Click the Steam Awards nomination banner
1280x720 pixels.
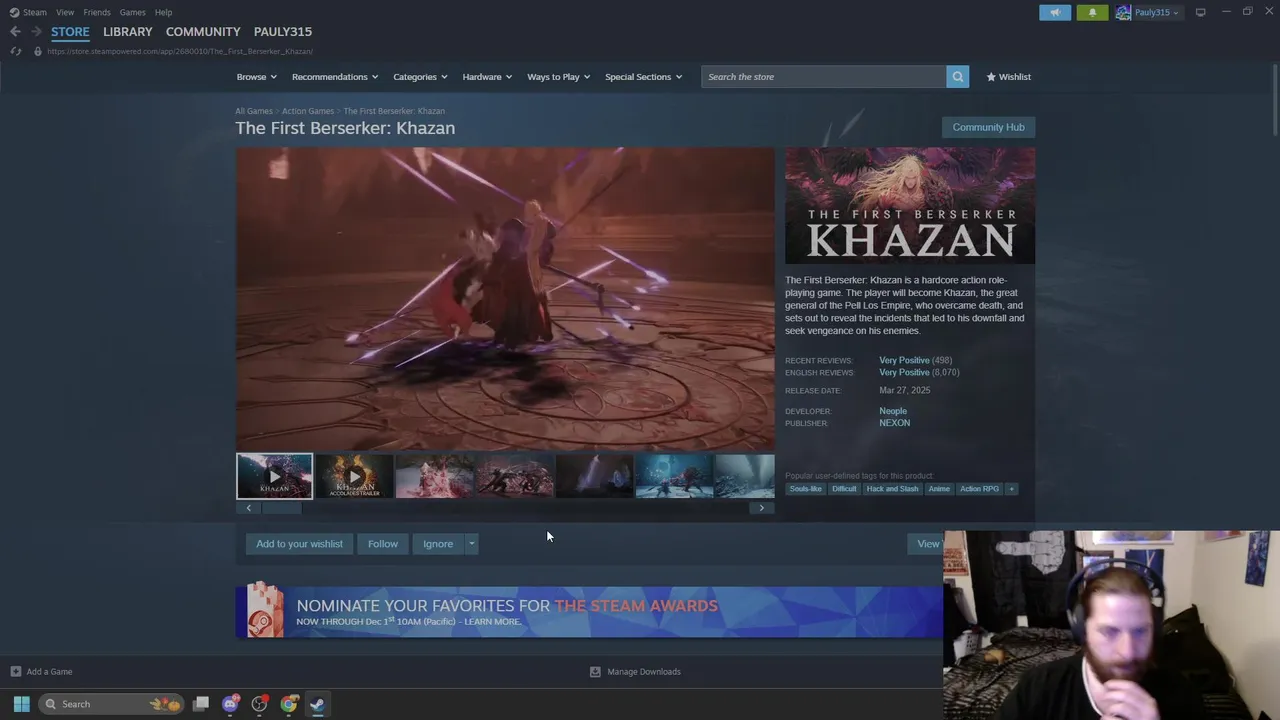pyautogui.click(x=590, y=611)
